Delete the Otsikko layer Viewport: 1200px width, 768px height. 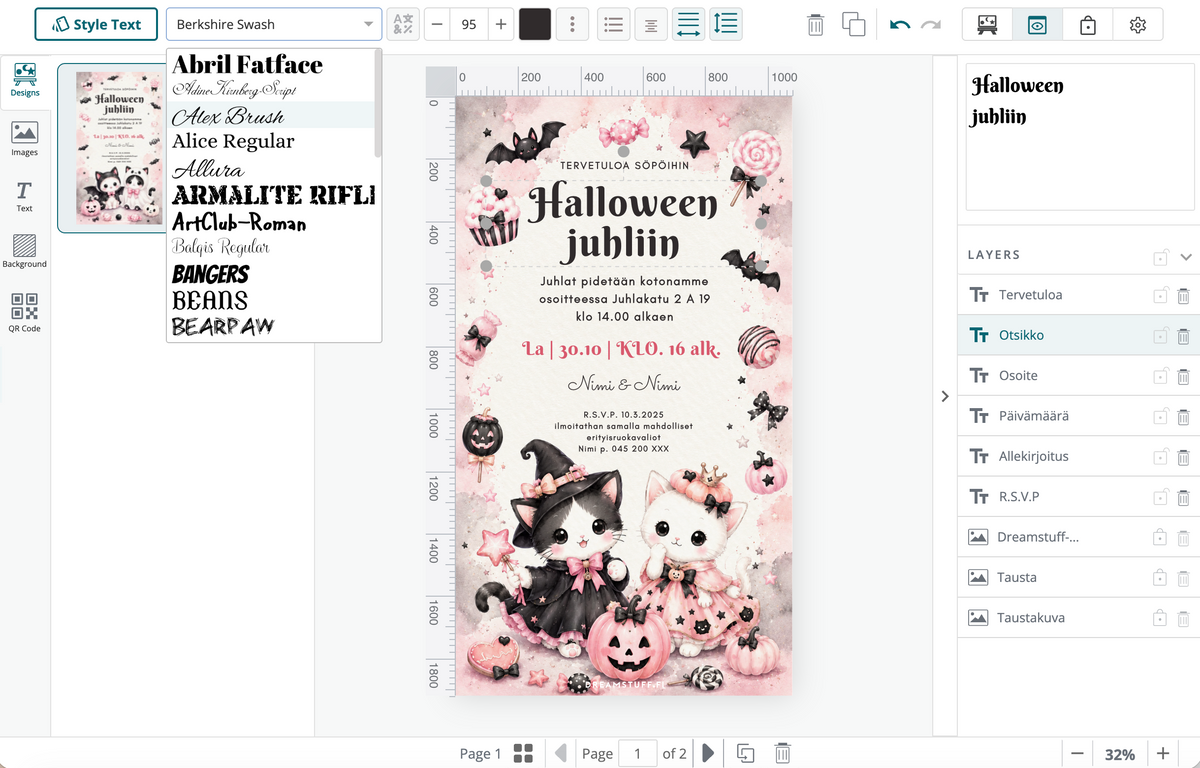coord(1183,336)
